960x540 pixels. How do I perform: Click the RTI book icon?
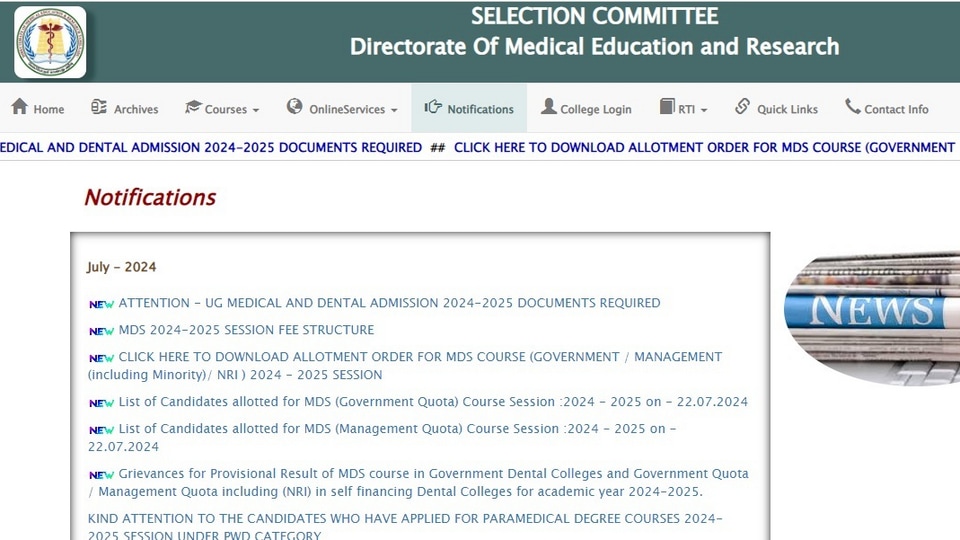(667, 107)
